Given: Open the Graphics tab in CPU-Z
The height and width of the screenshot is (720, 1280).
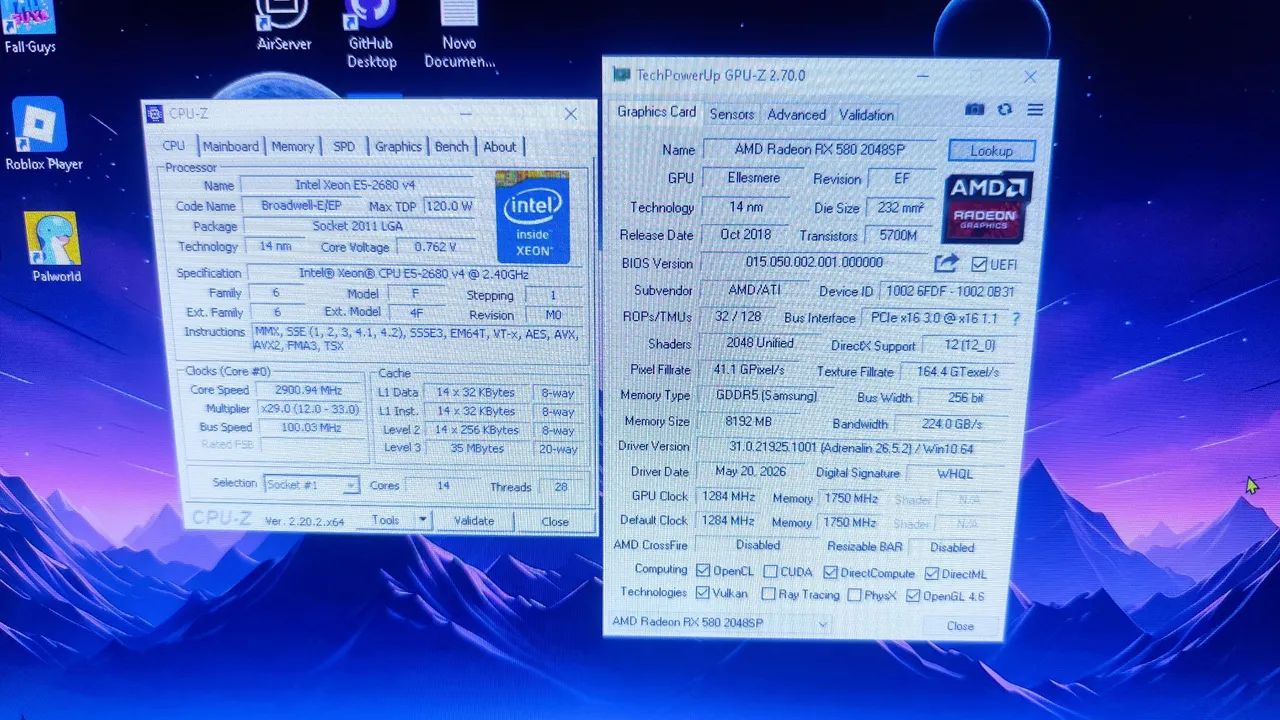Looking at the screenshot, I should (x=398, y=146).
